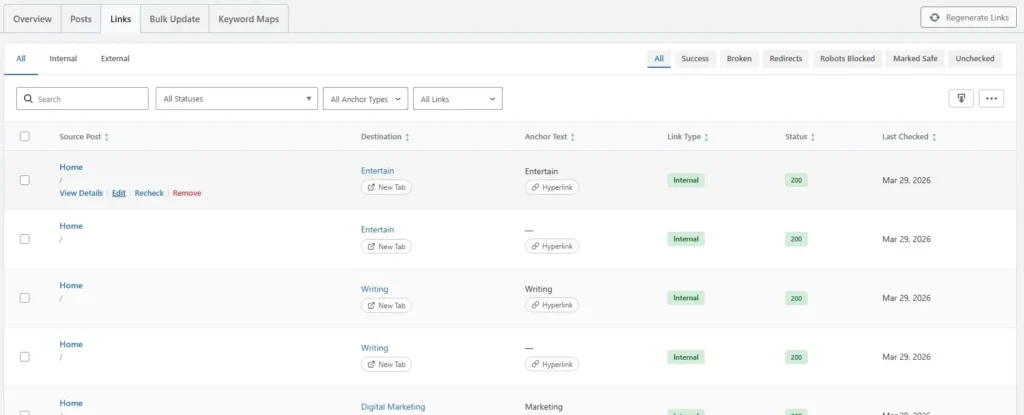
Task: Click the Source Post sort arrows icon
Action: pyautogui.click(x=107, y=137)
